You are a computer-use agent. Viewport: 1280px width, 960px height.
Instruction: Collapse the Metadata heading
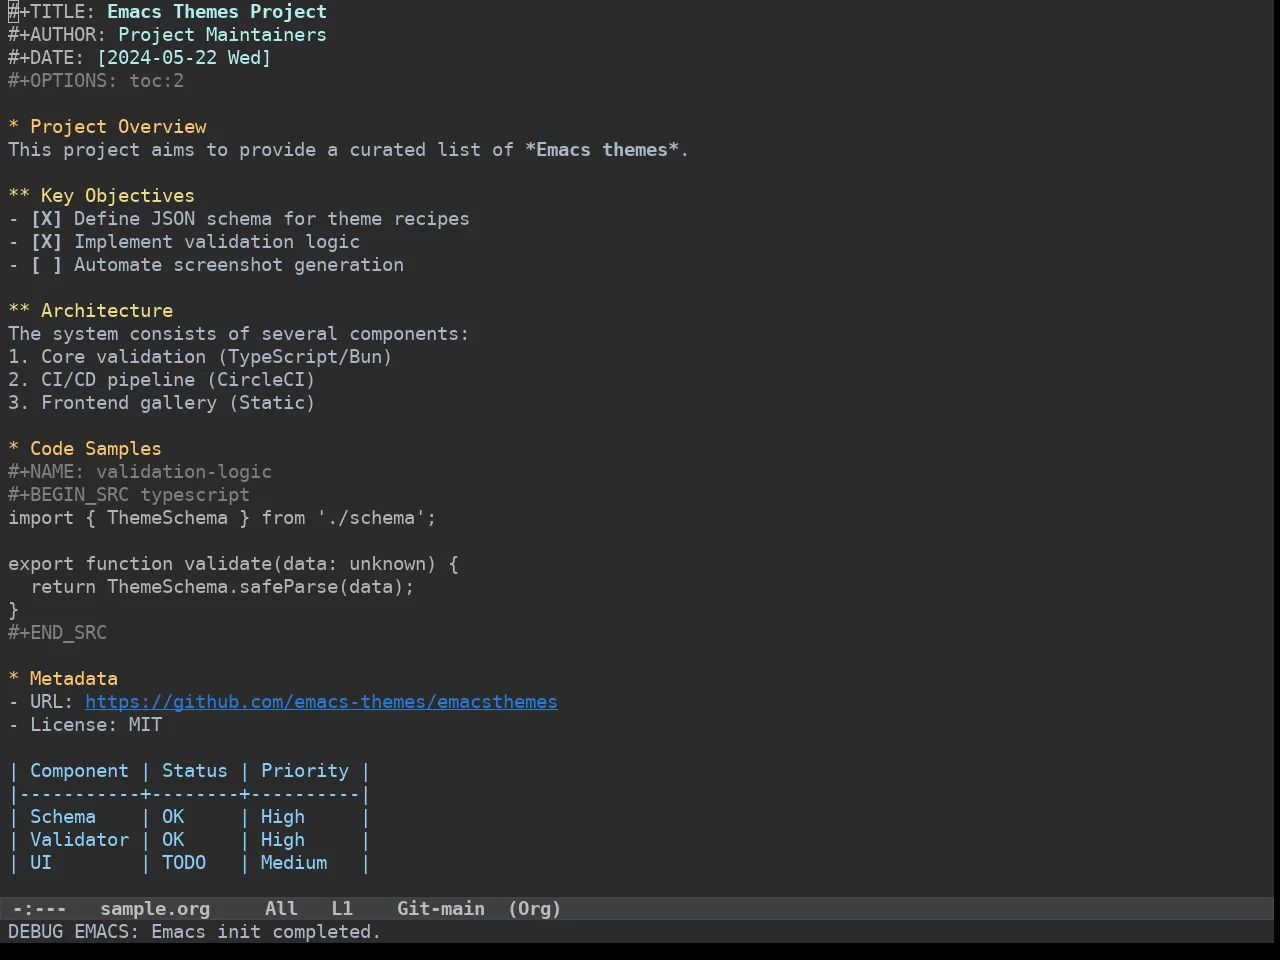(x=63, y=679)
